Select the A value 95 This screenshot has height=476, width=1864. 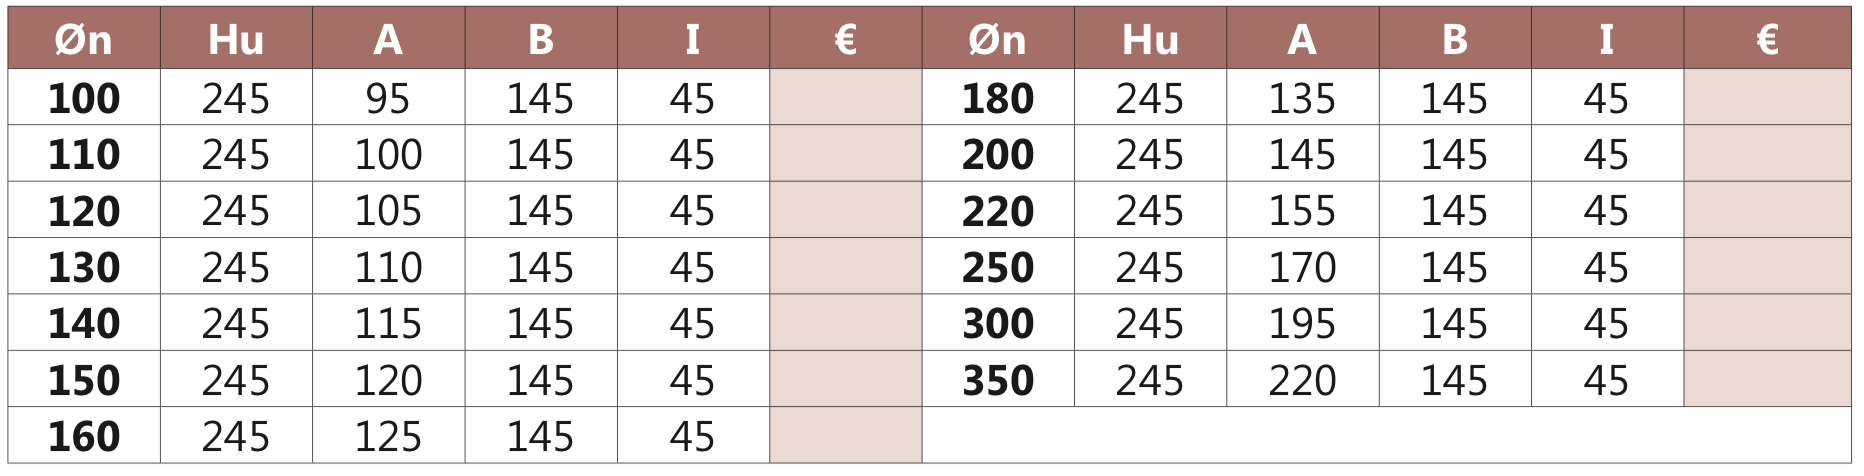click(x=388, y=98)
